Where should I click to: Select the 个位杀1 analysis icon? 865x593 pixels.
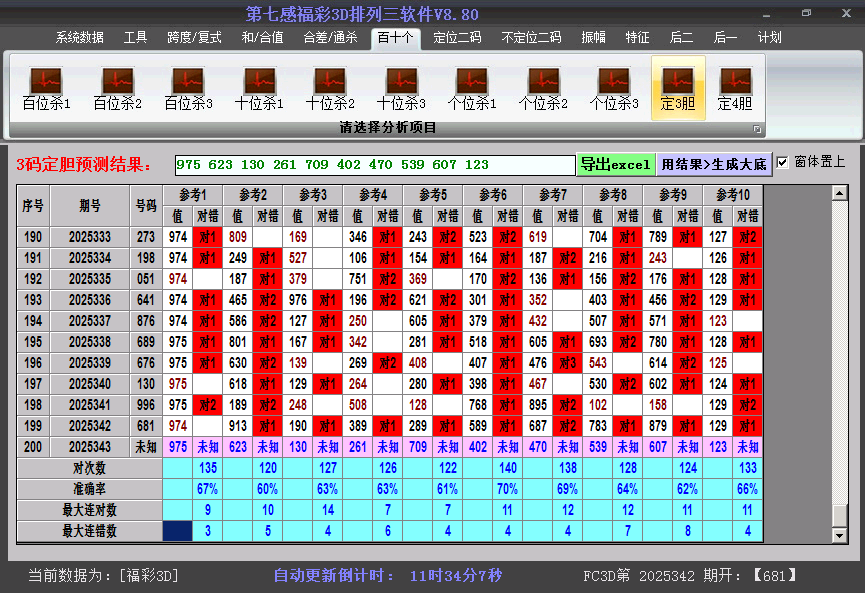pyautogui.click(x=471, y=85)
